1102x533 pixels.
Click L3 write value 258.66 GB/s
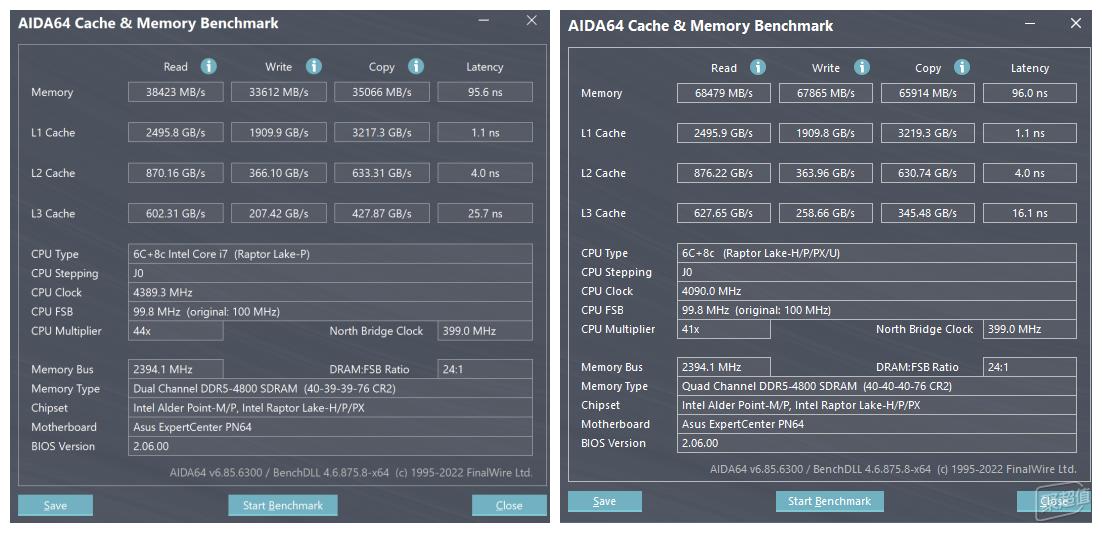(826, 213)
